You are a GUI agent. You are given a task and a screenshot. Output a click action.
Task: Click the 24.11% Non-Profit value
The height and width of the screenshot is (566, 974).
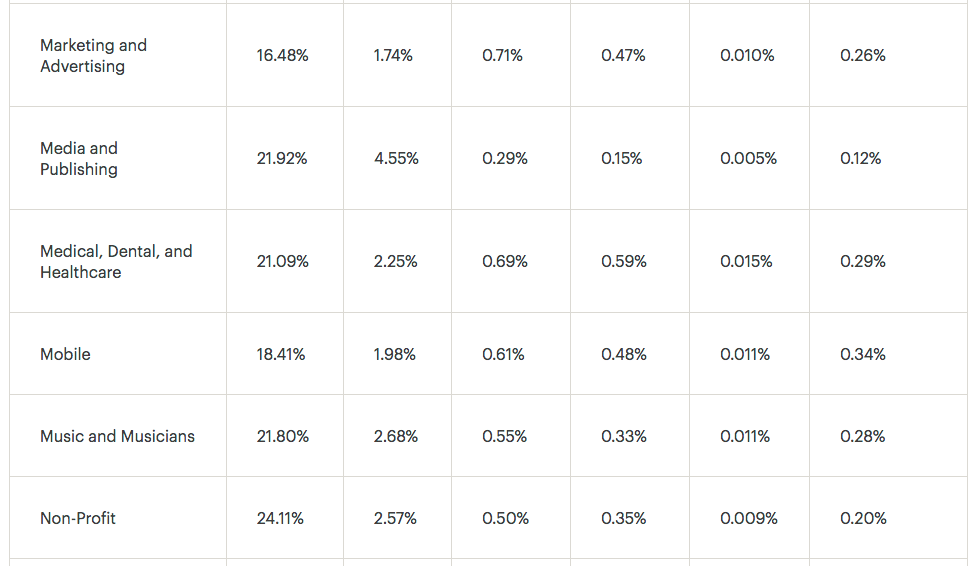pos(280,518)
